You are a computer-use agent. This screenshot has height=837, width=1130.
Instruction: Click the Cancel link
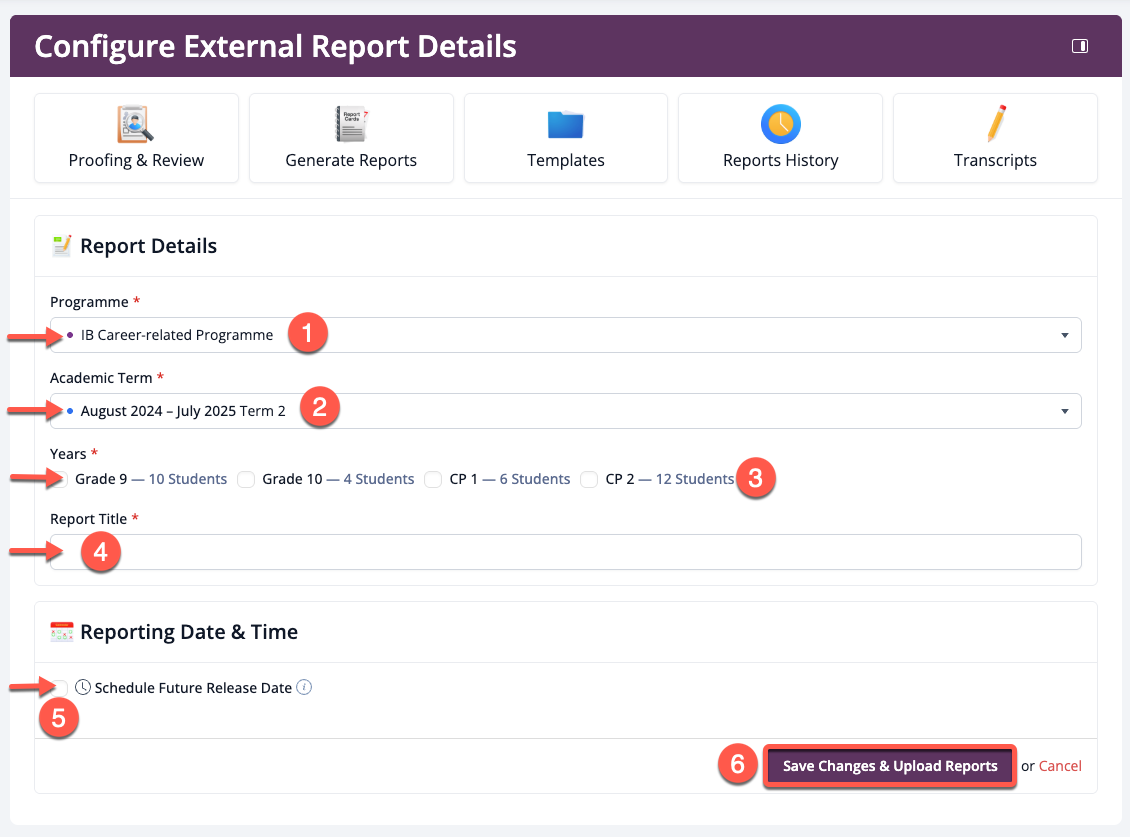point(1060,766)
